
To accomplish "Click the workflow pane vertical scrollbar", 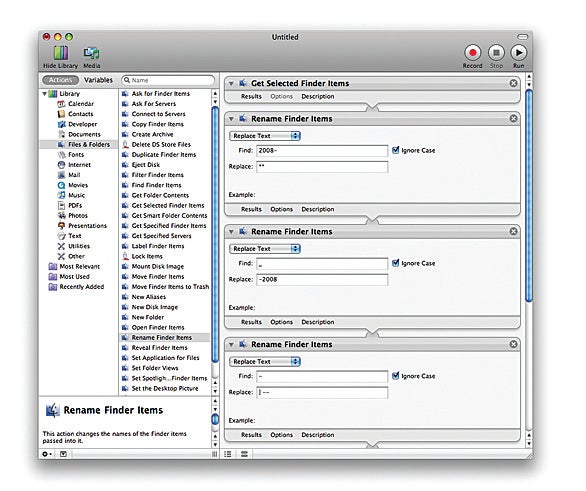I will coord(529,194).
